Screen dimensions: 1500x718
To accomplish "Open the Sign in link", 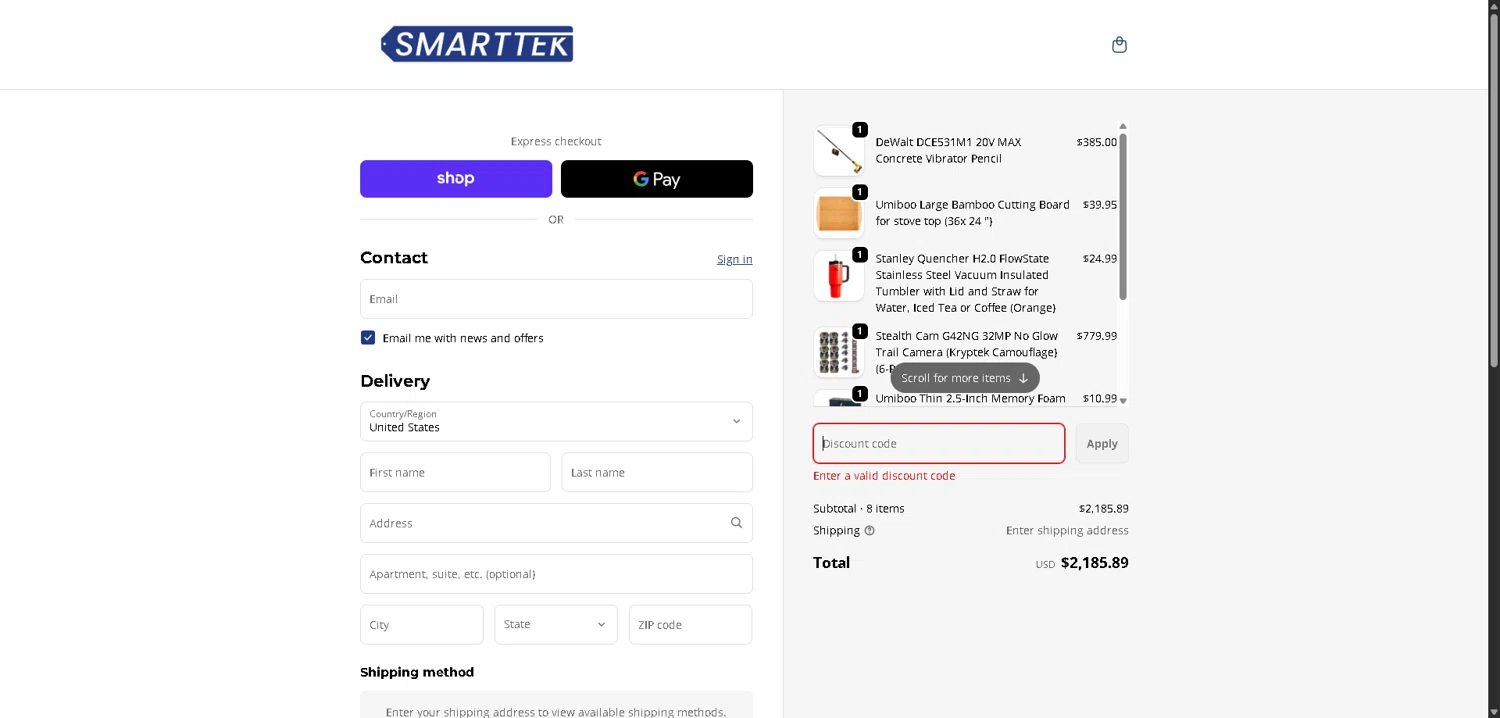I will click(735, 259).
